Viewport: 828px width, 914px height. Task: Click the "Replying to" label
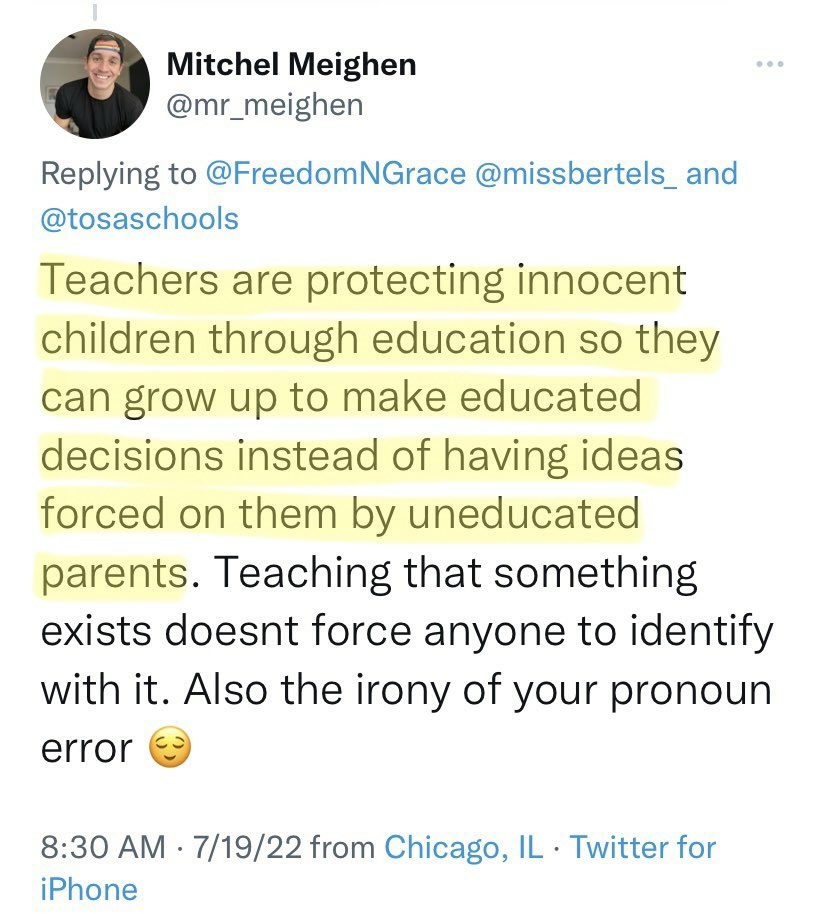coord(119,174)
